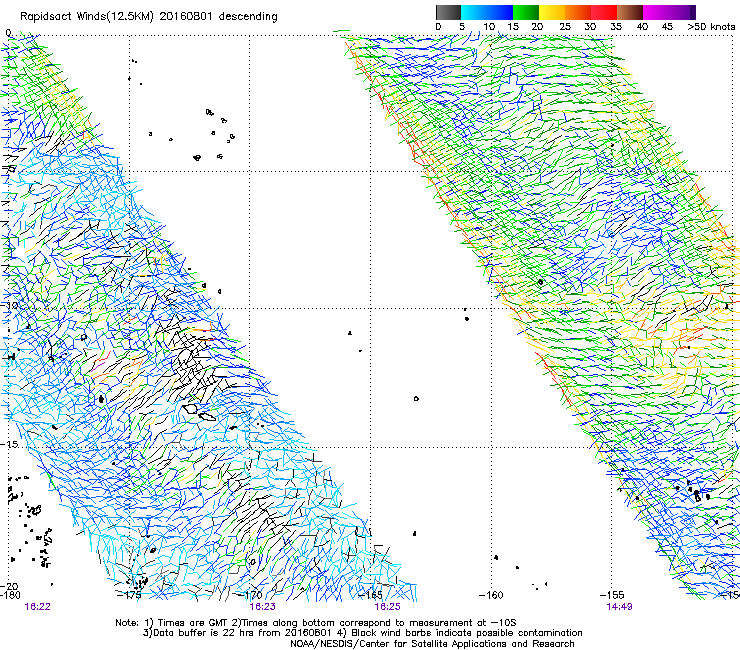Click the gray 0-5 knots color scale segment

coord(448,12)
